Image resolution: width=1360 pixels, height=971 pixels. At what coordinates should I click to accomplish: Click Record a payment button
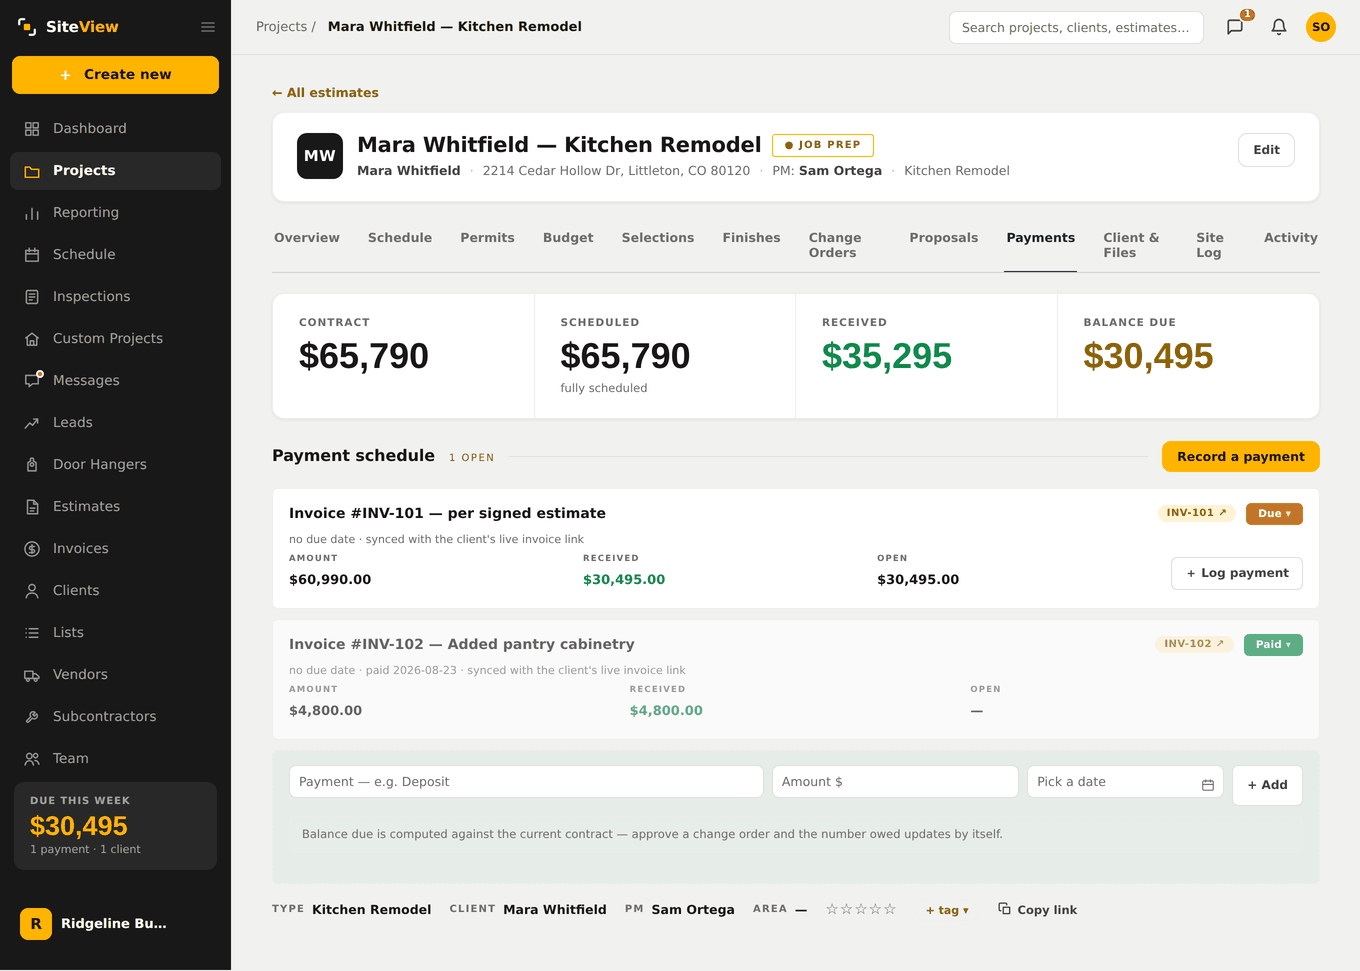click(1240, 457)
